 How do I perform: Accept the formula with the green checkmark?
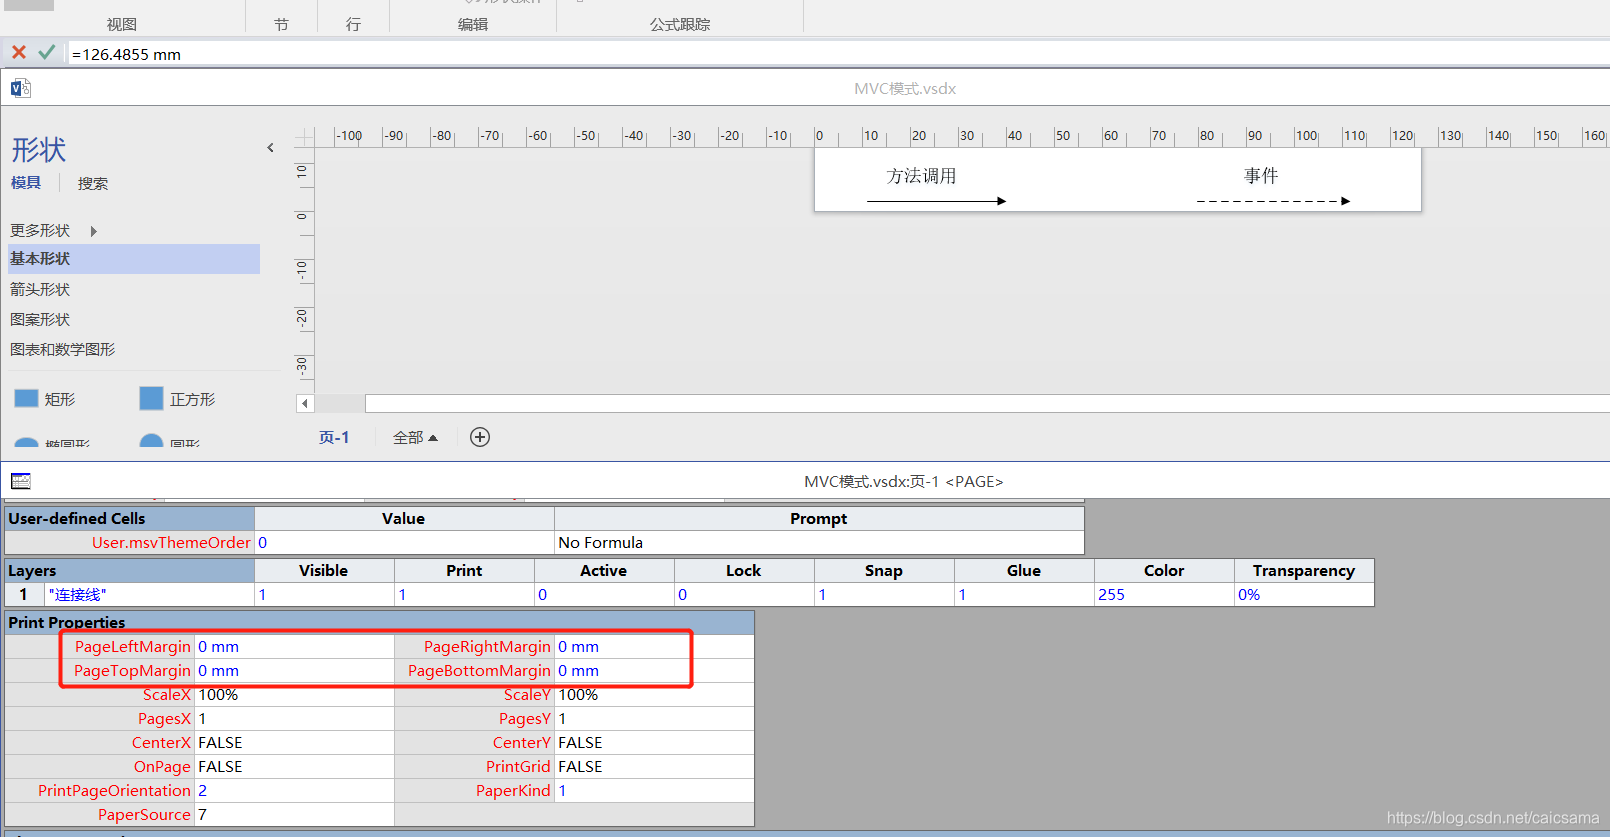click(x=46, y=52)
